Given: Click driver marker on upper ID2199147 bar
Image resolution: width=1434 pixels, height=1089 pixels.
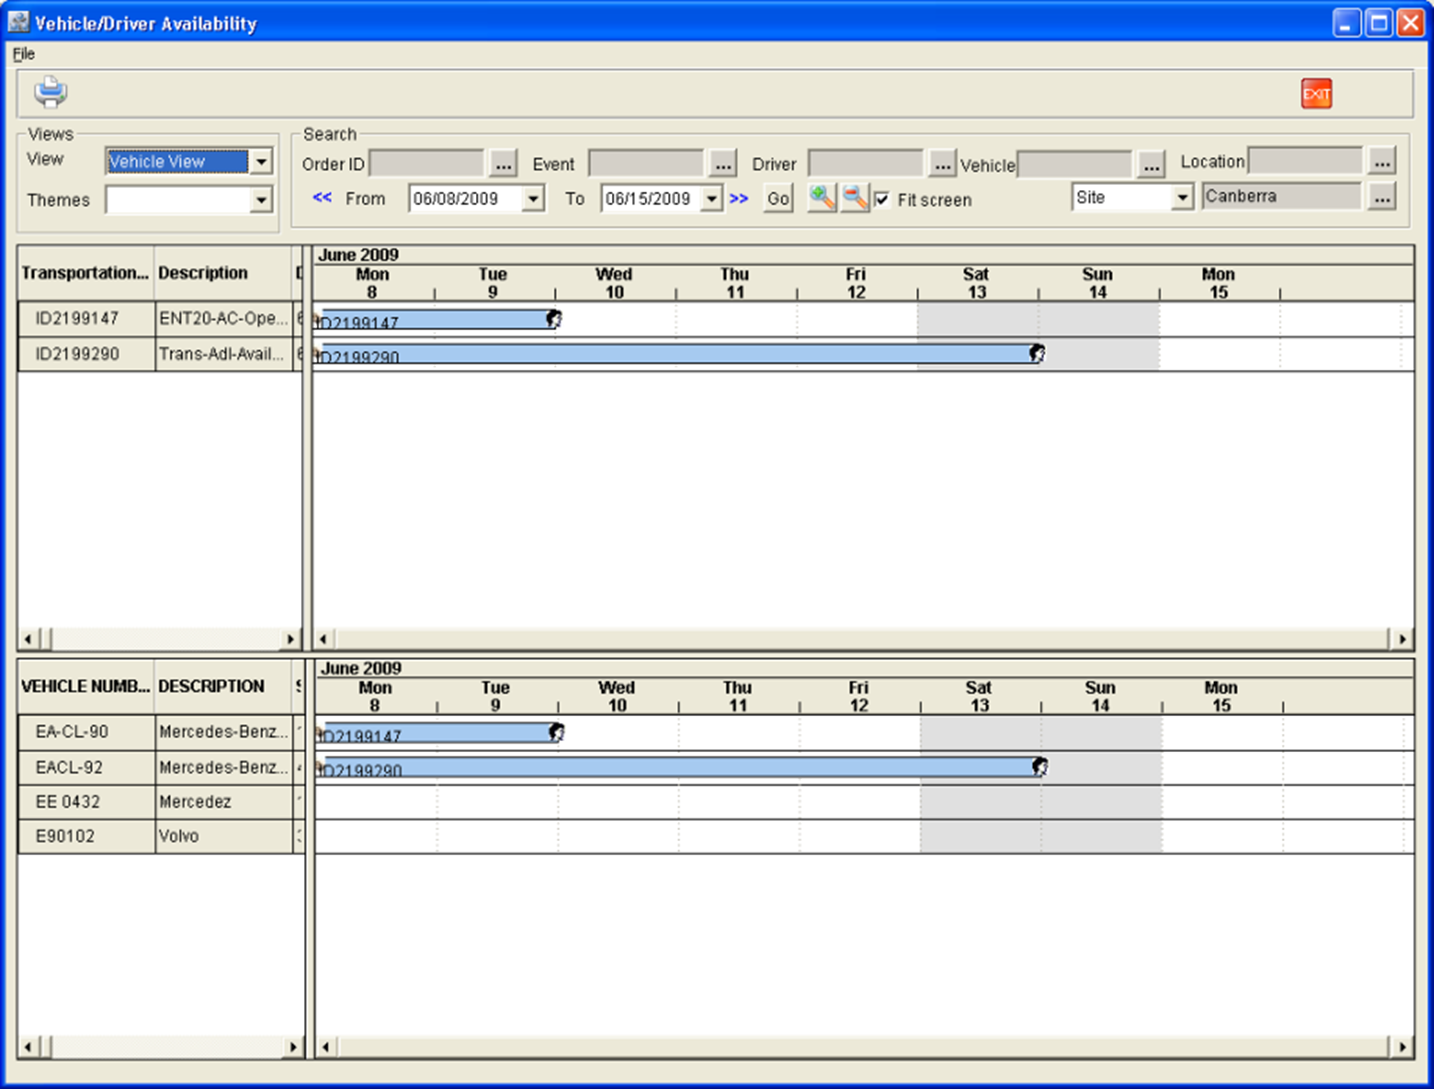Looking at the screenshot, I should coord(554,319).
